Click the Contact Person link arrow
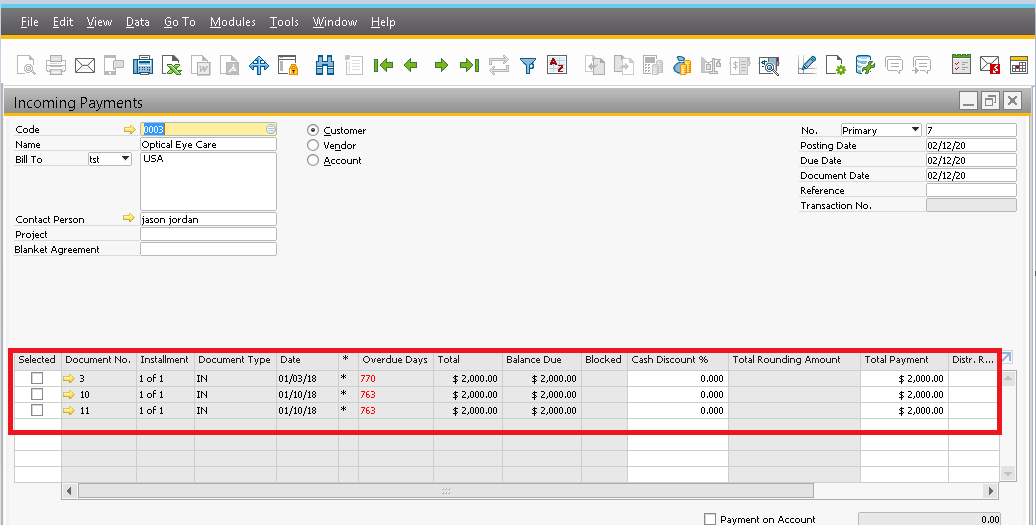Image resolution: width=1036 pixels, height=525 pixels. click(129, 218)
